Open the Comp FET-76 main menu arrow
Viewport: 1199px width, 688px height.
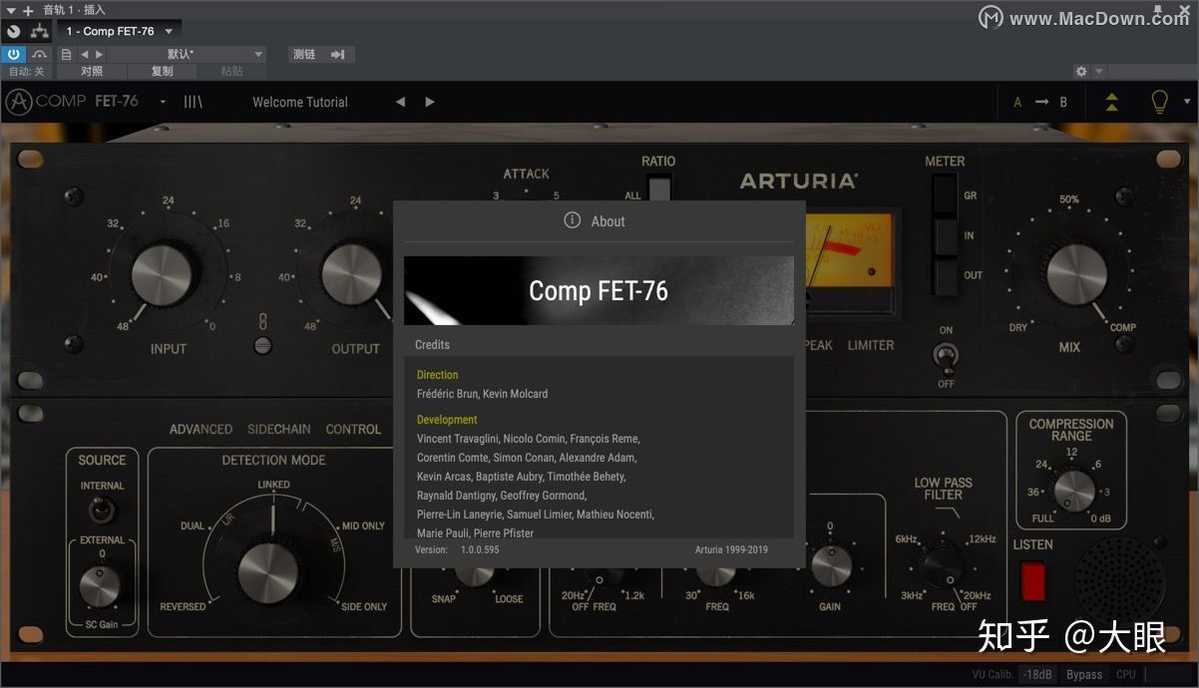[163, 102]
